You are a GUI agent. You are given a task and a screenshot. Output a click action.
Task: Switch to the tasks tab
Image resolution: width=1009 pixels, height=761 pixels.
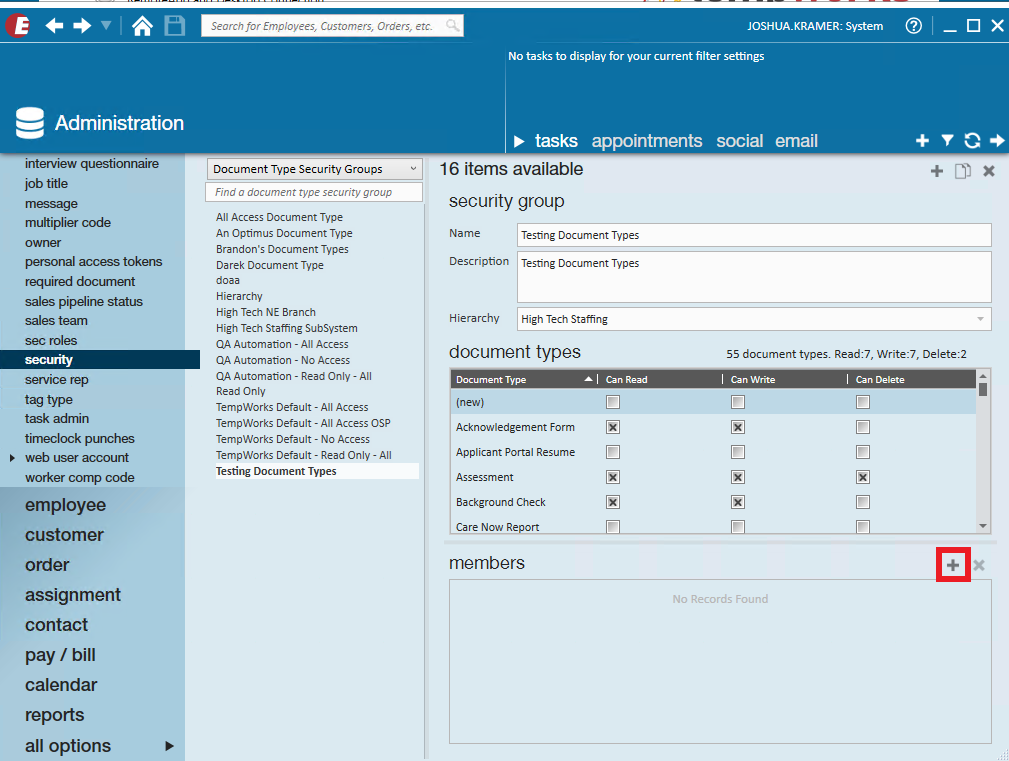pyautogui.click(x=556, y=141)
